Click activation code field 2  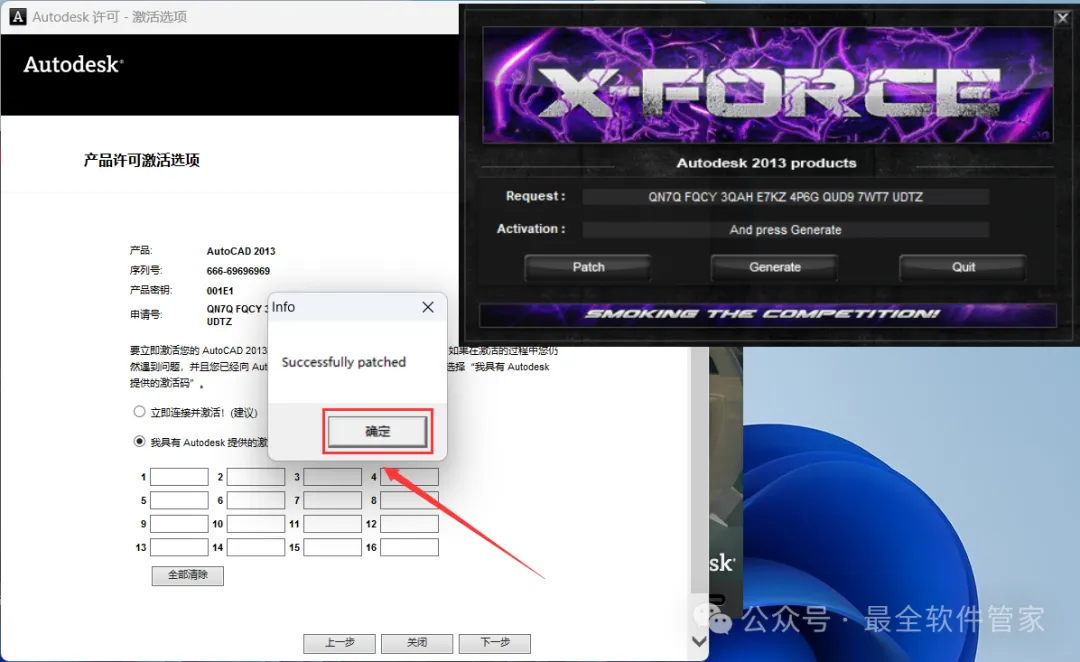[256, 477]
